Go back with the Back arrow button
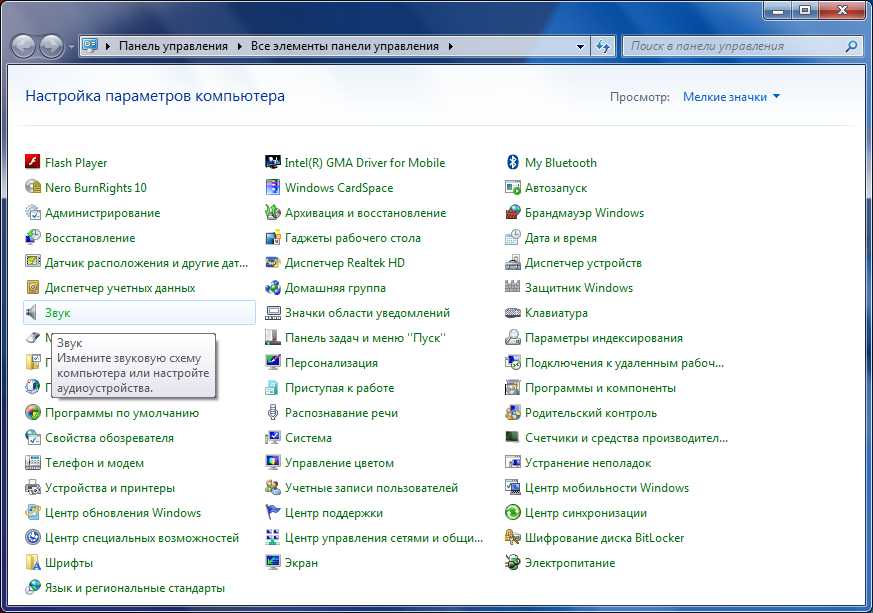This screenshot has width=873, height=613. point(24,46)
